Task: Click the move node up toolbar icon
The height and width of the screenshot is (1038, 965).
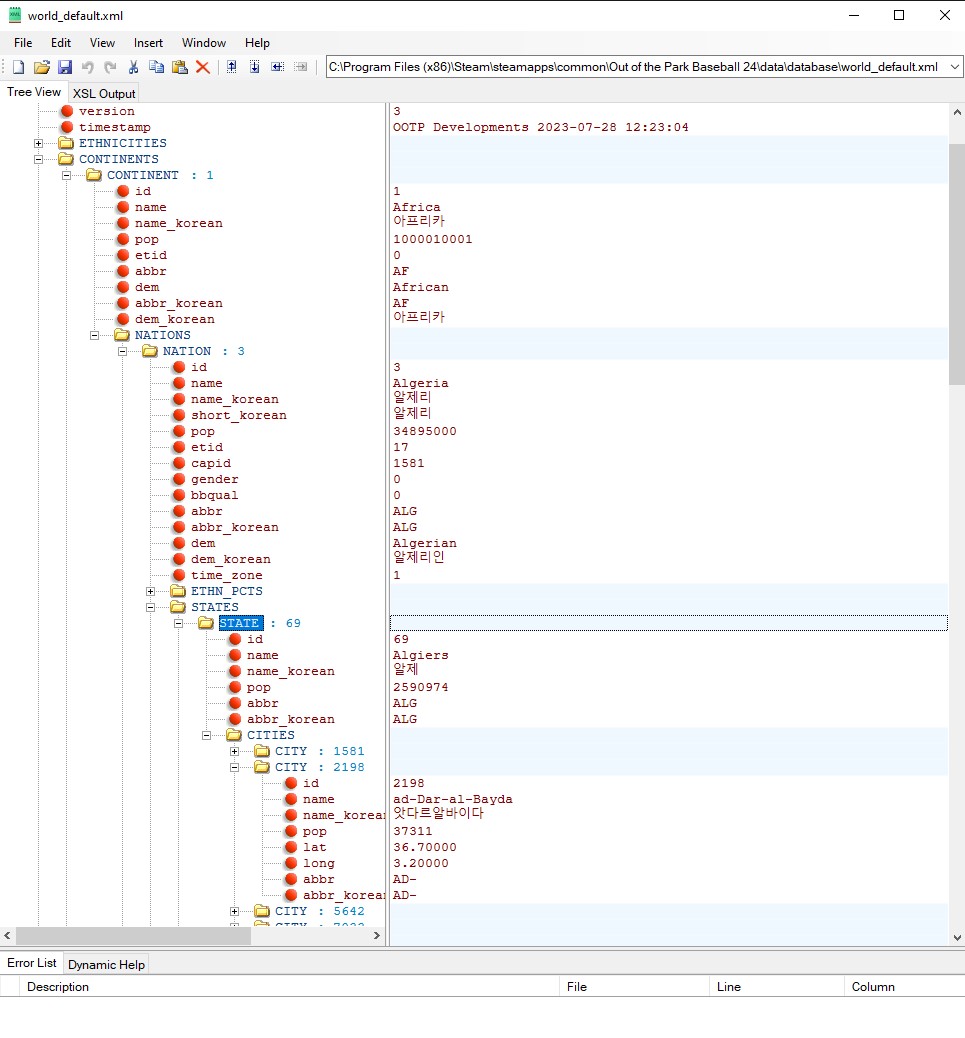Action: click(x=231, y=67)
